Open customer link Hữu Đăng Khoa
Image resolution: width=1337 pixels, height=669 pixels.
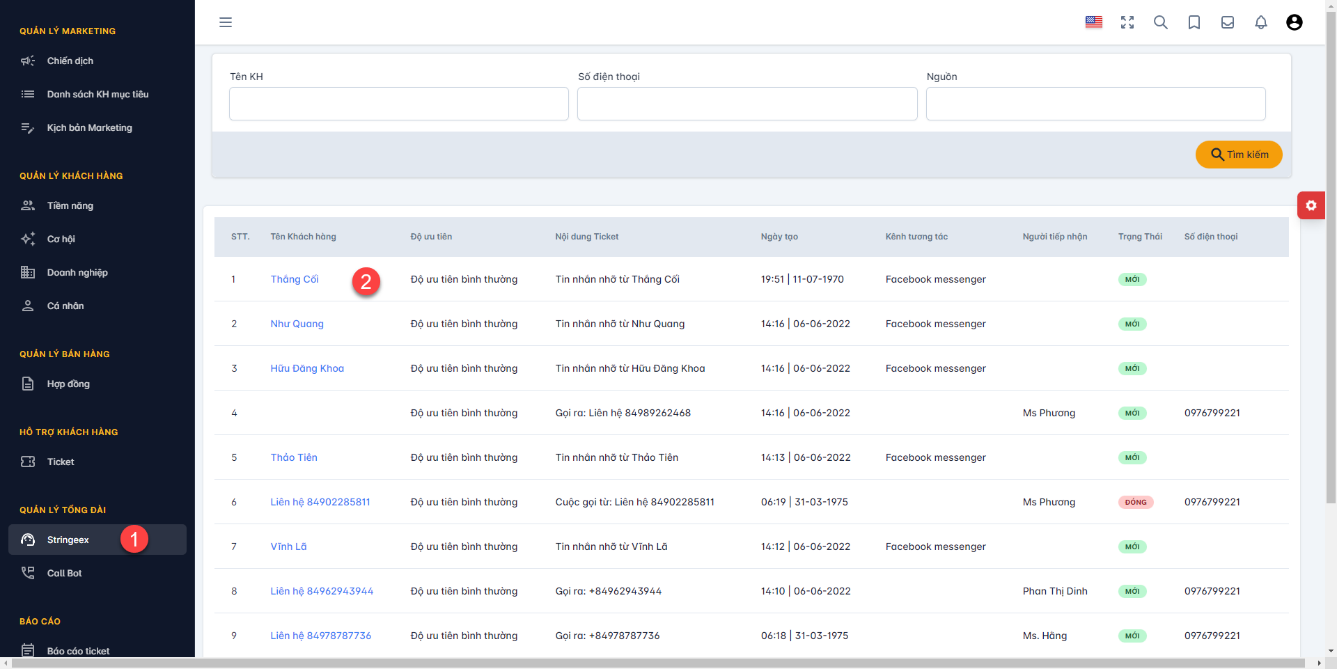(307, 368)
